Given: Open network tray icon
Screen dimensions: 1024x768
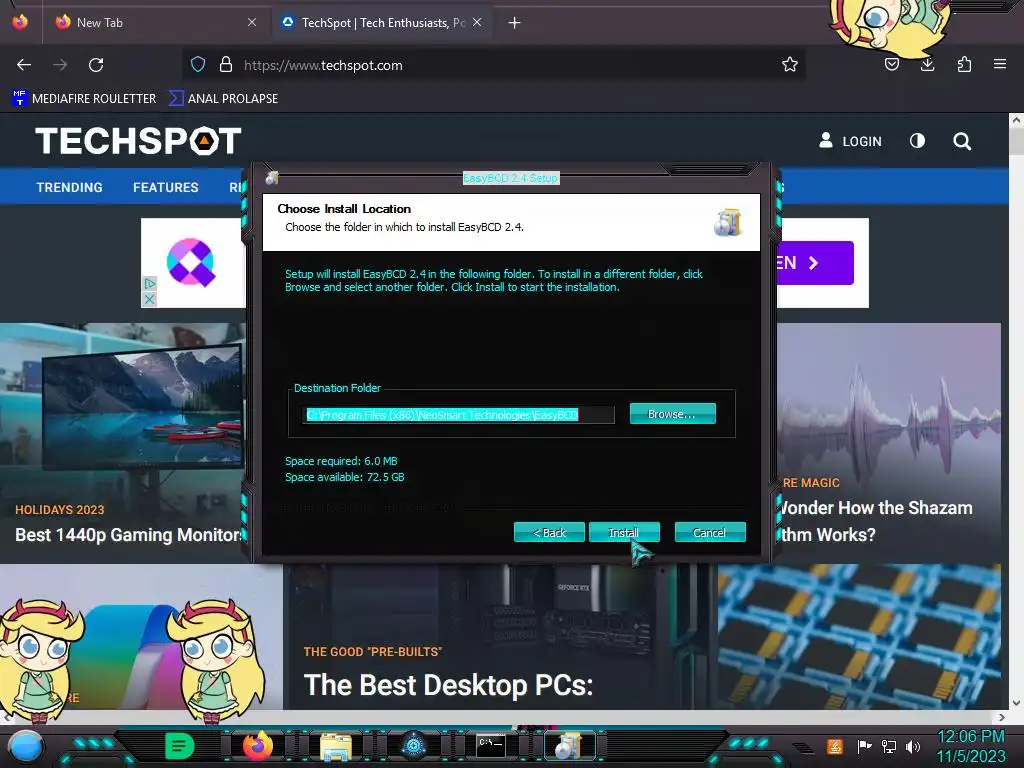Looking at the screenshot, I should tap(889, 746).
